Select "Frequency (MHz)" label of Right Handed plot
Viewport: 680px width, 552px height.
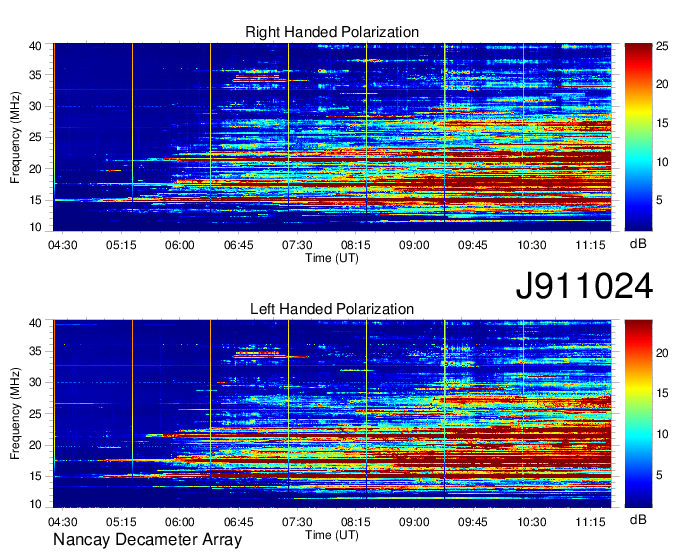15,137
